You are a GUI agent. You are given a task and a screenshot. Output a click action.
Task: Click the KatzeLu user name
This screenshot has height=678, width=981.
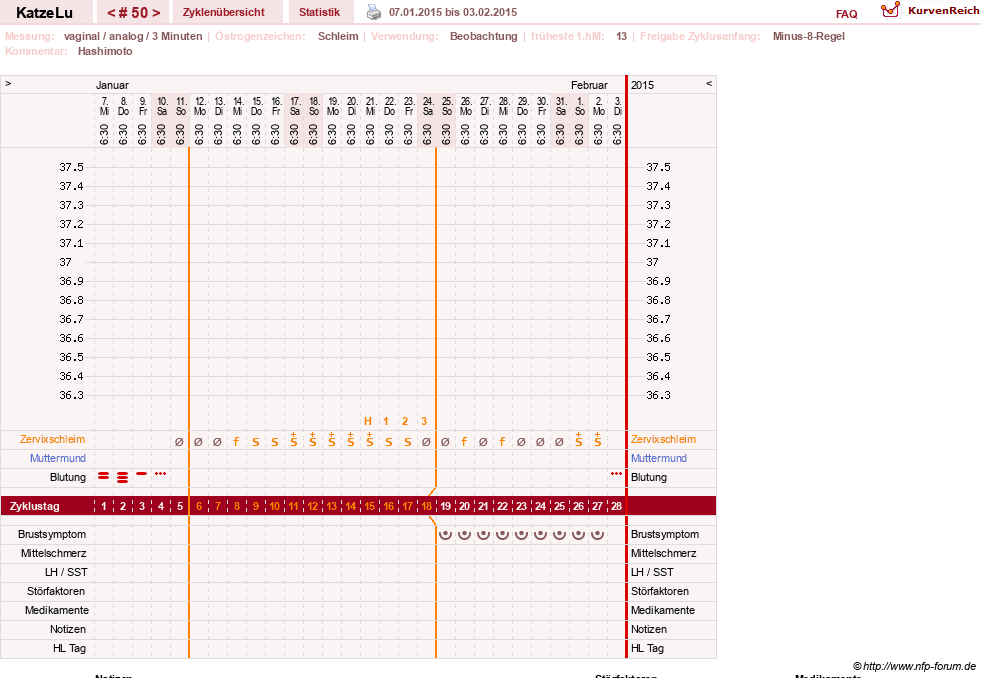(x=44, y=13)
